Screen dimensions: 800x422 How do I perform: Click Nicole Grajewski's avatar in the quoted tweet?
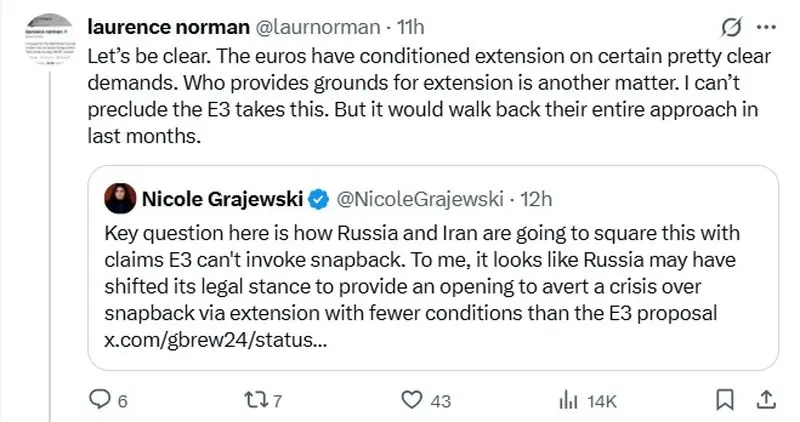pos(122,199)
